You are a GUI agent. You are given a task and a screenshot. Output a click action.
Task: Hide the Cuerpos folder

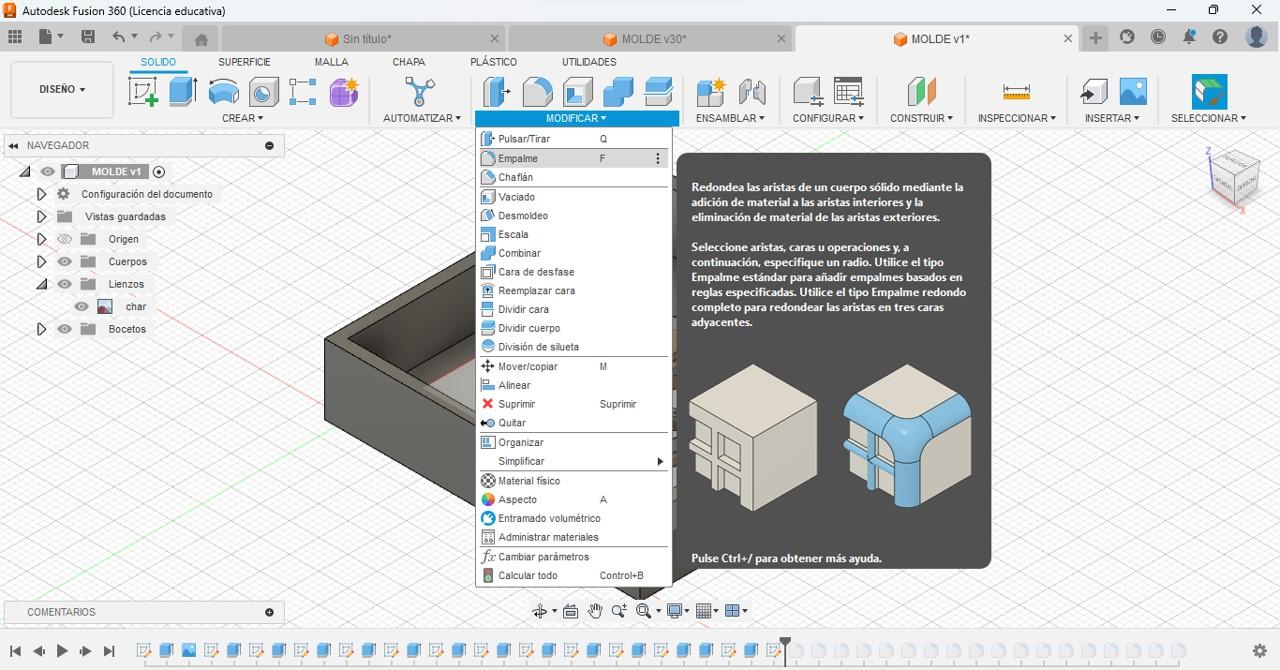(65, 262)
